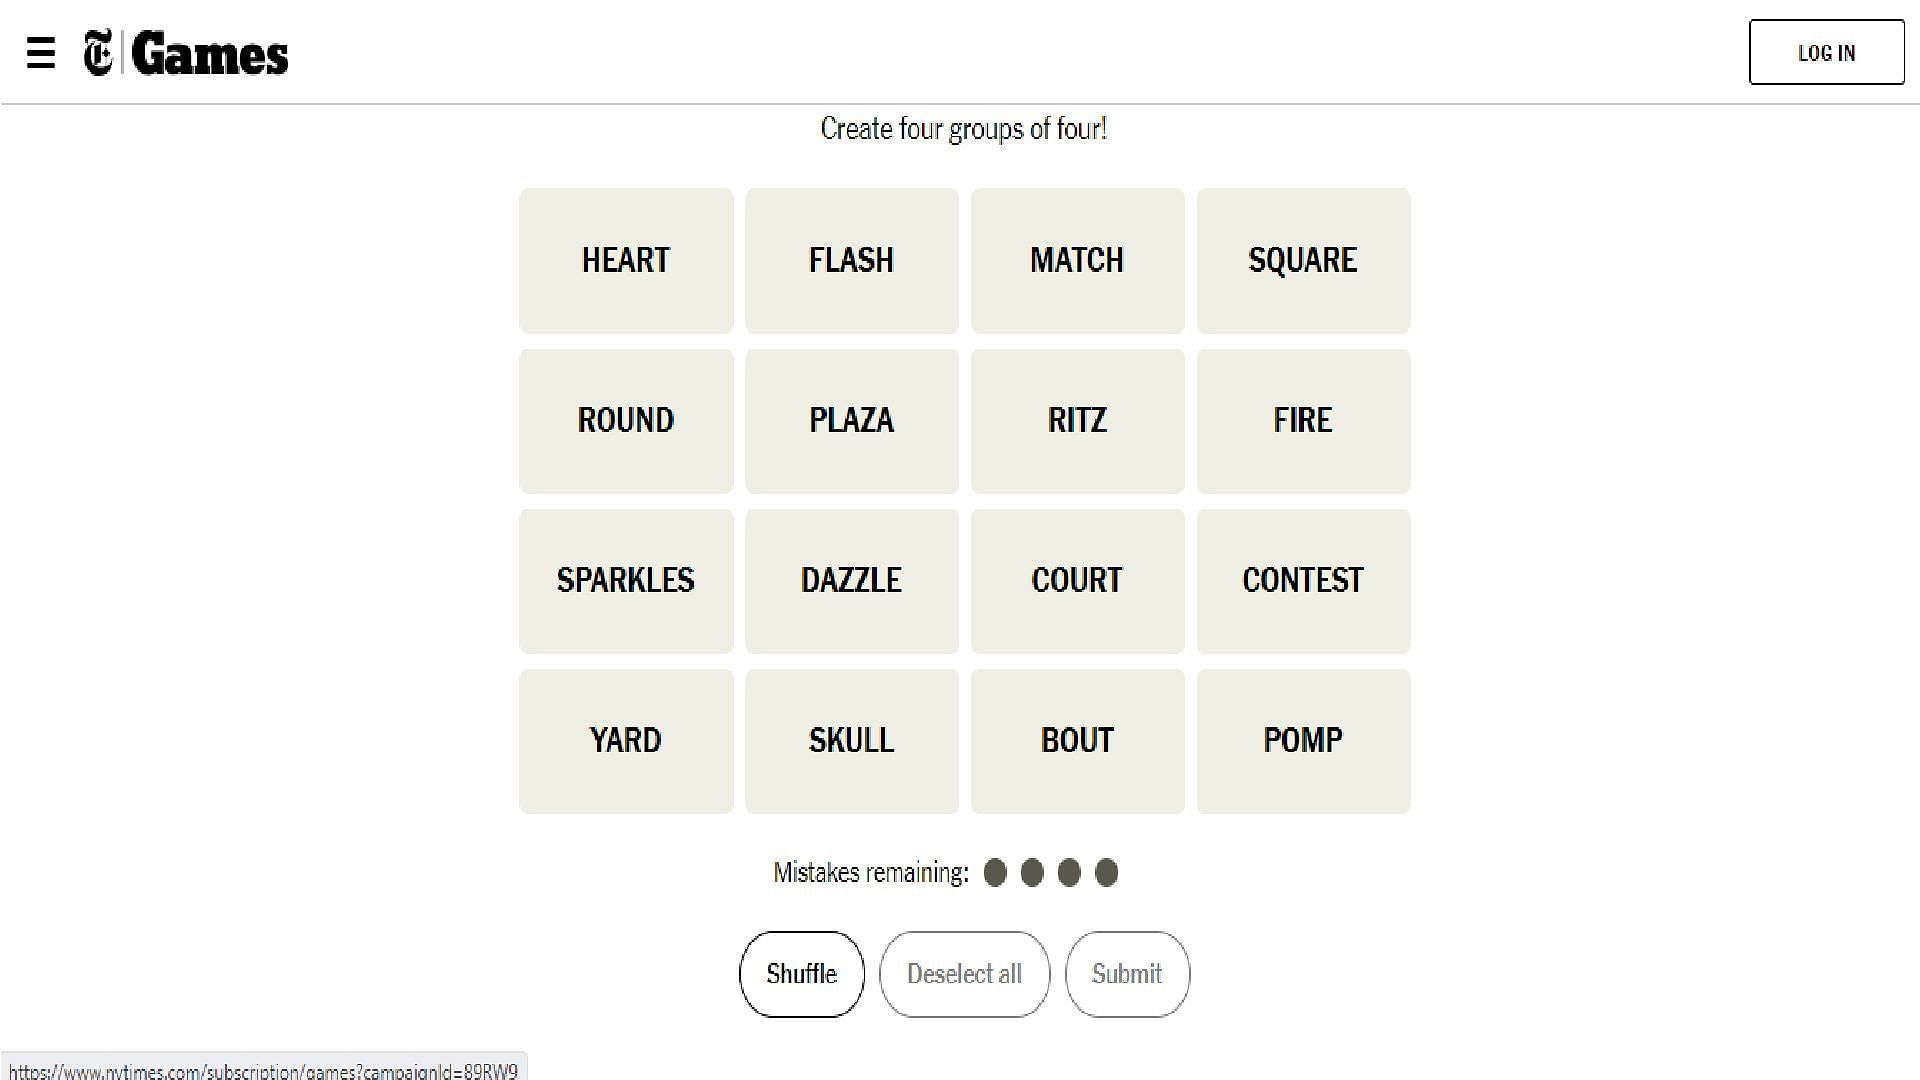This screenshot has width=1920, height=1080.
Task: Select the HEART game tile
Action: tap(626, 260)
